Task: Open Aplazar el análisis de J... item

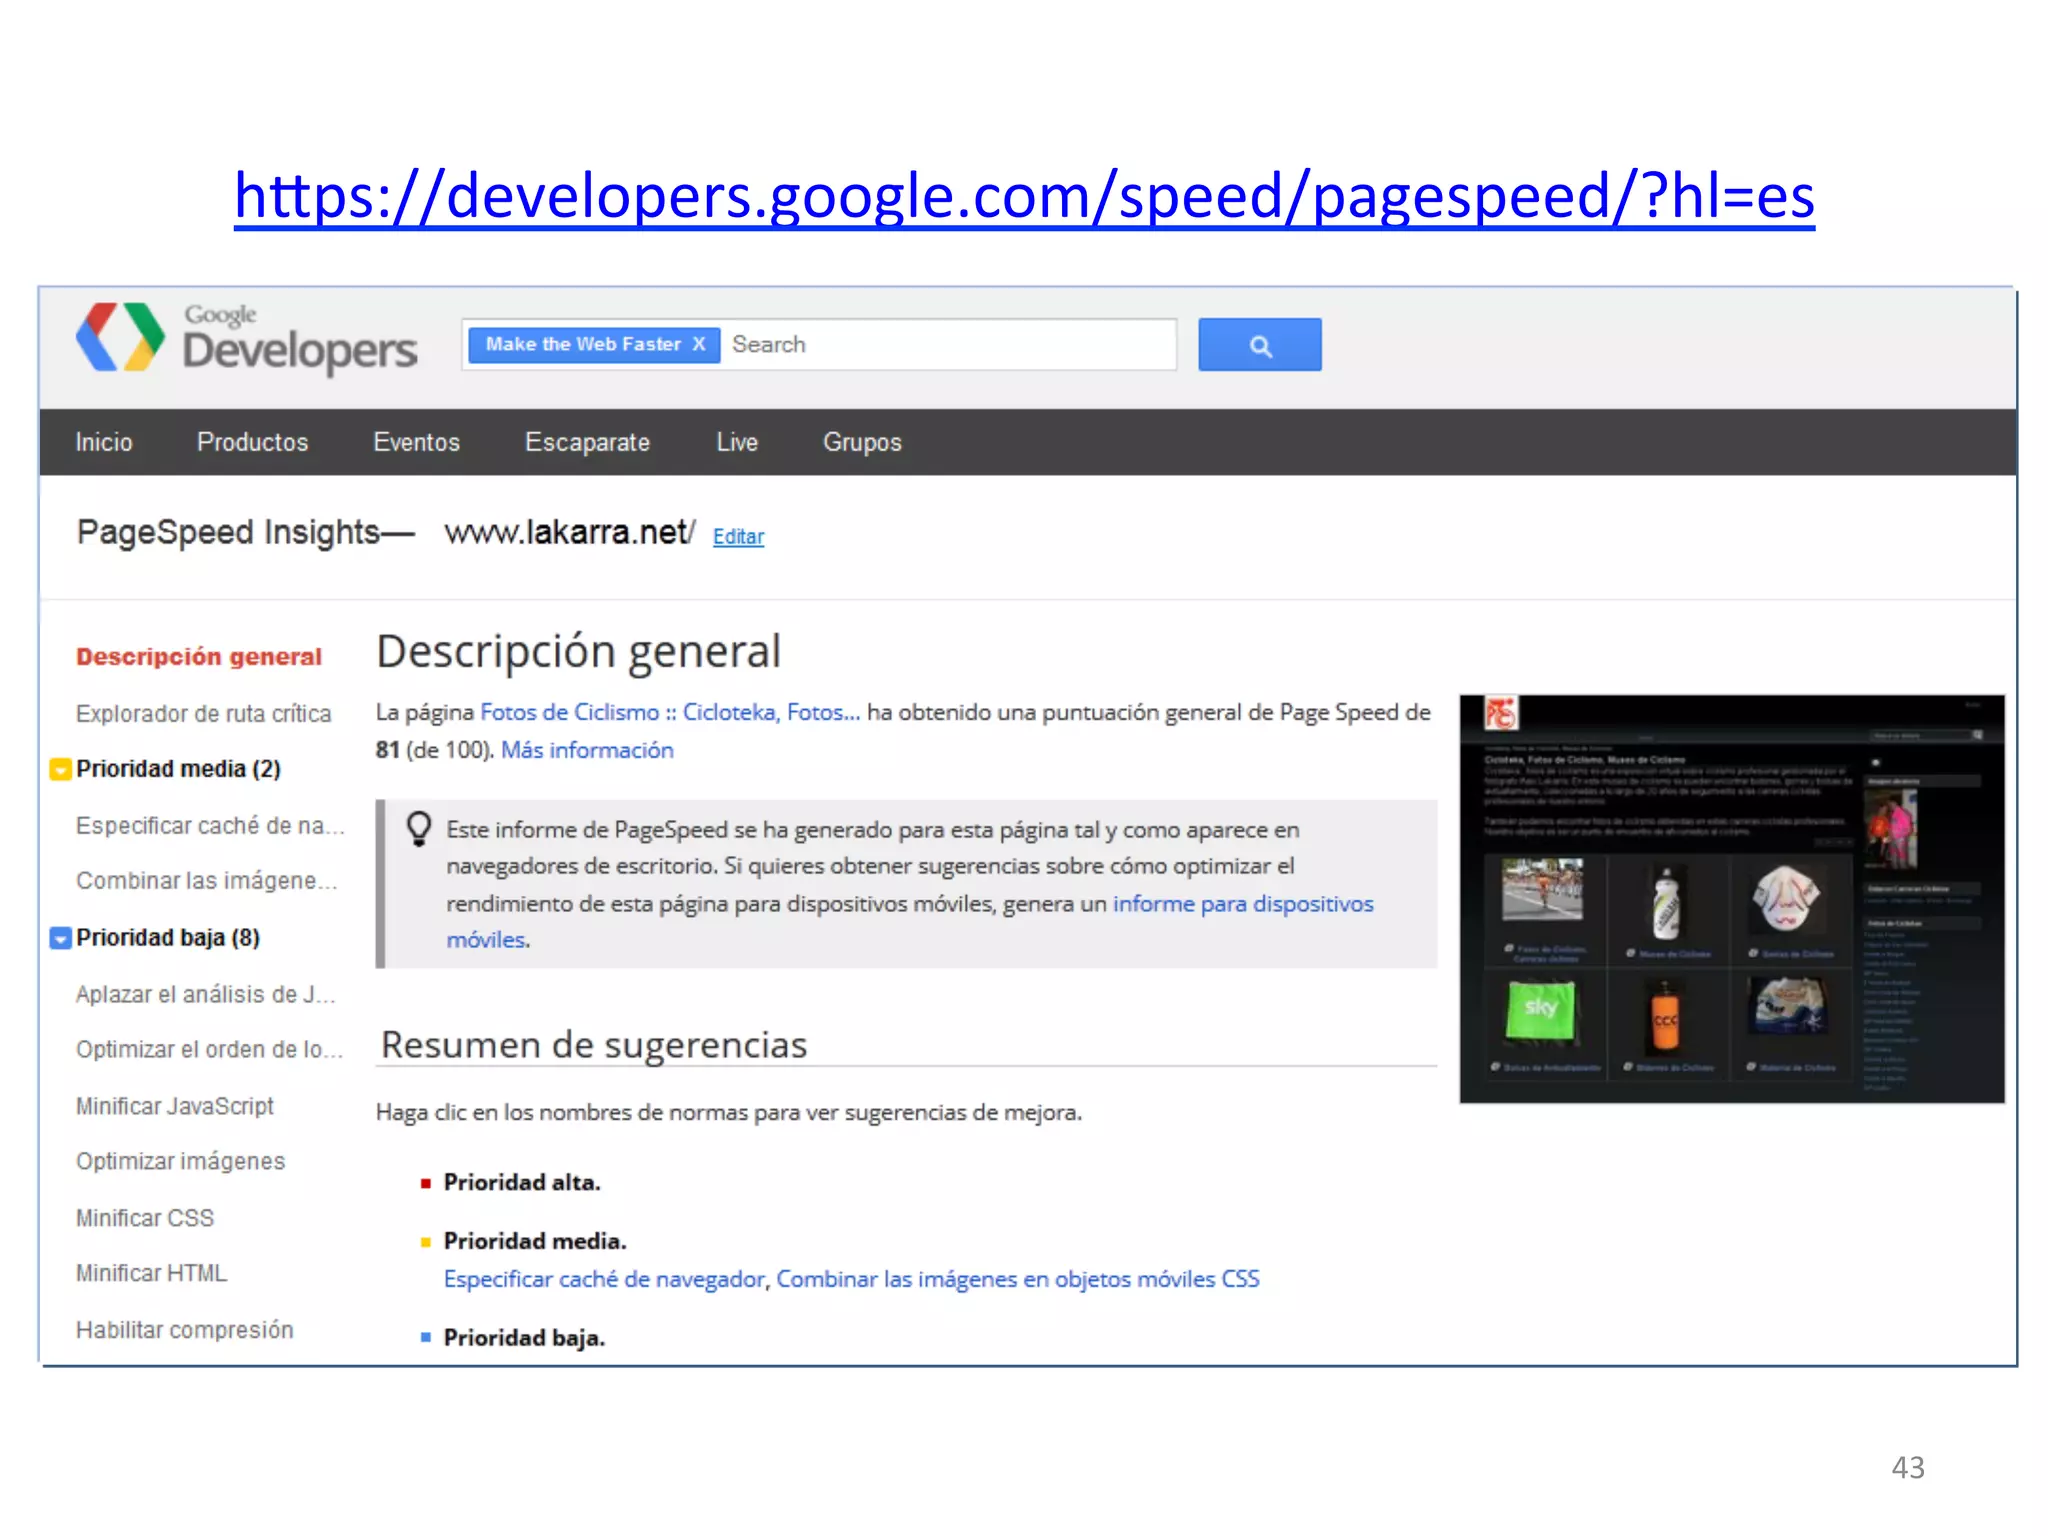Action: (x=206, y=994)
